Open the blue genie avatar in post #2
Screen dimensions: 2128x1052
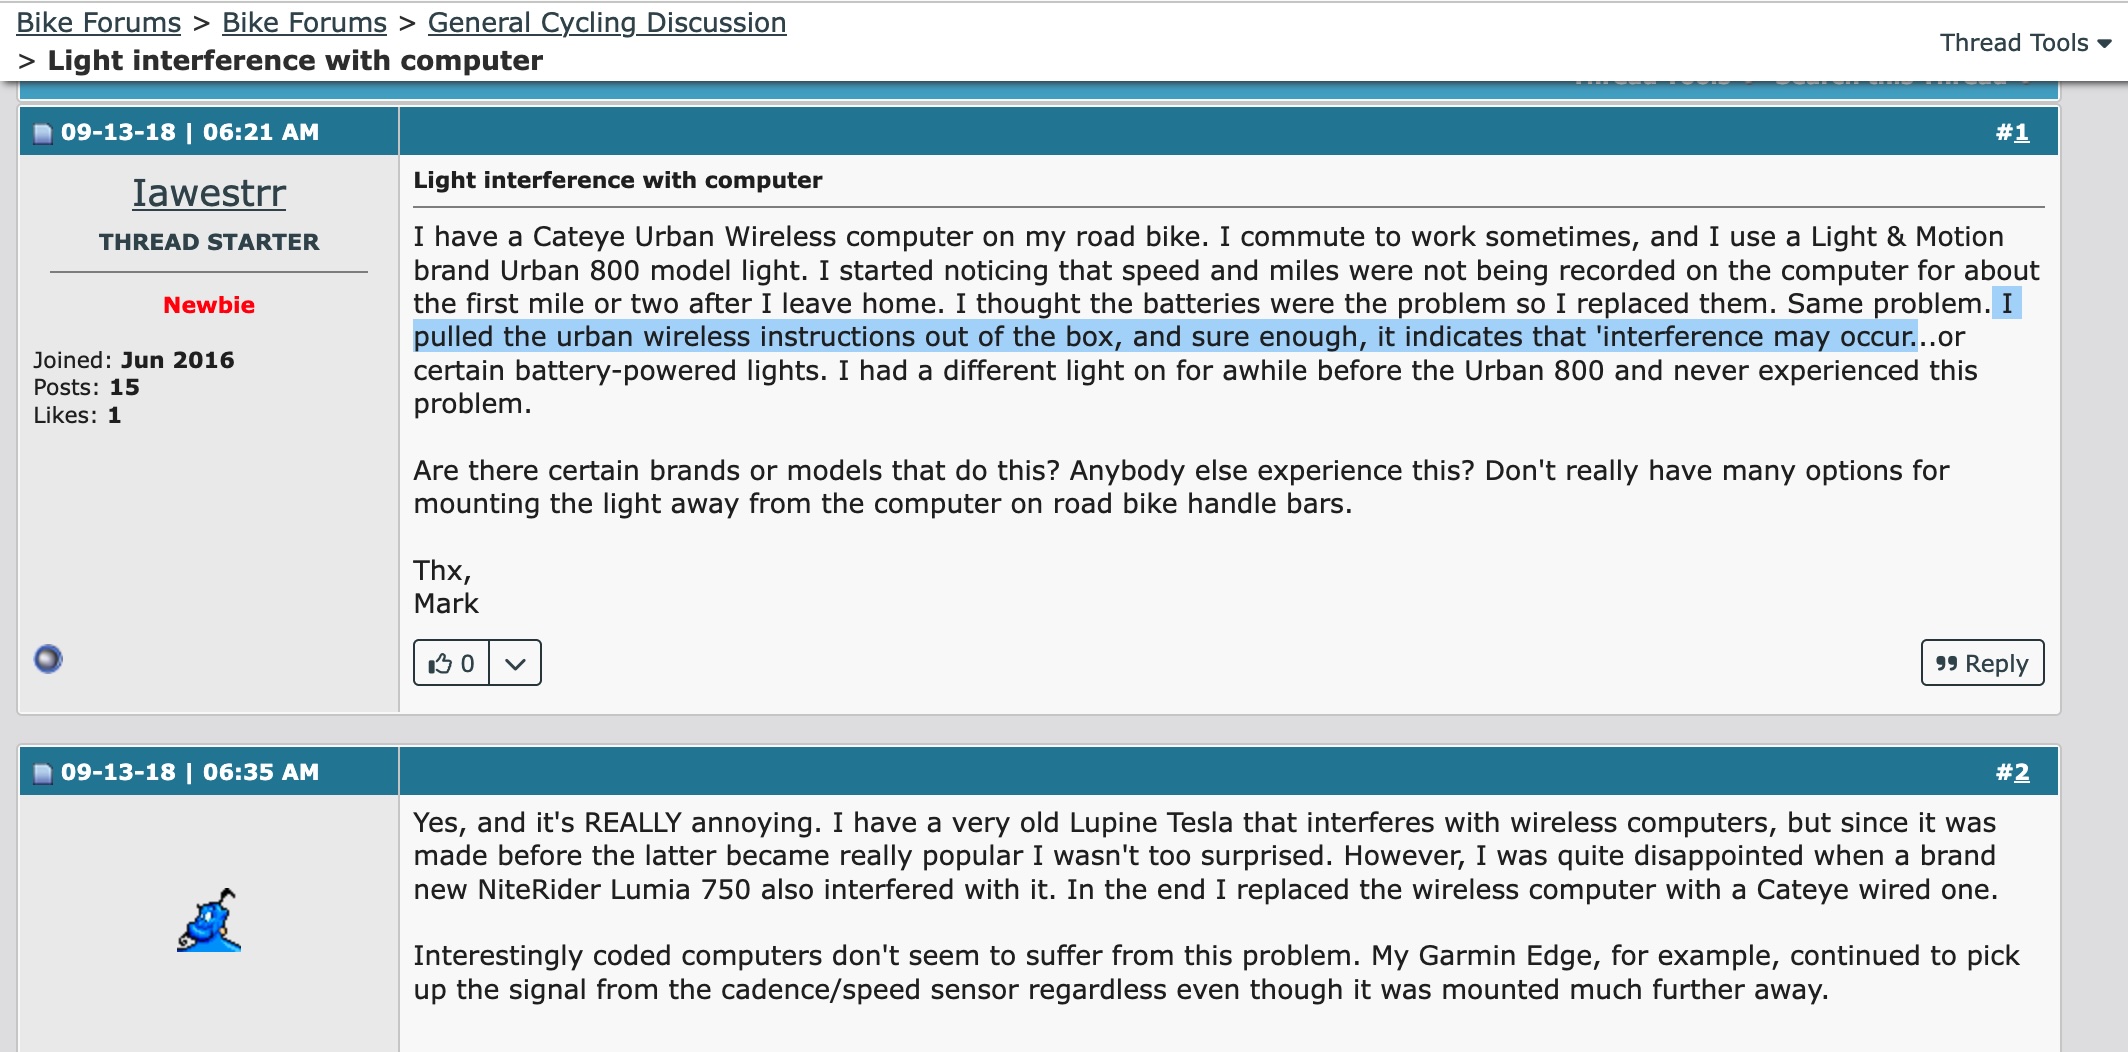pos(209,920)
